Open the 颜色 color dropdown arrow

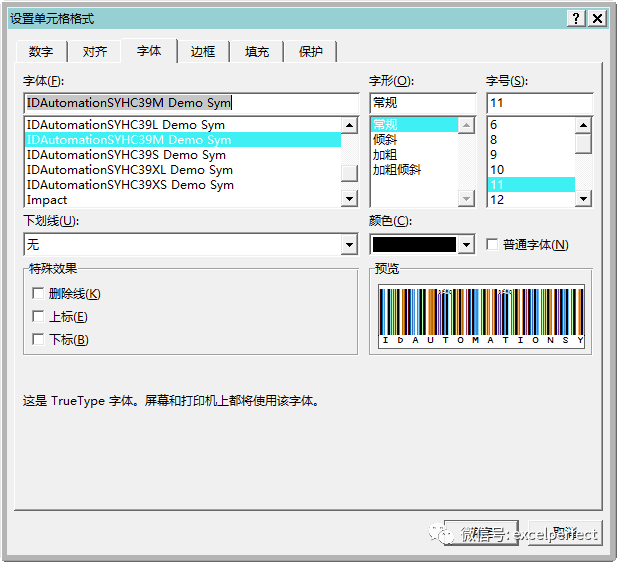coord(466,245)
